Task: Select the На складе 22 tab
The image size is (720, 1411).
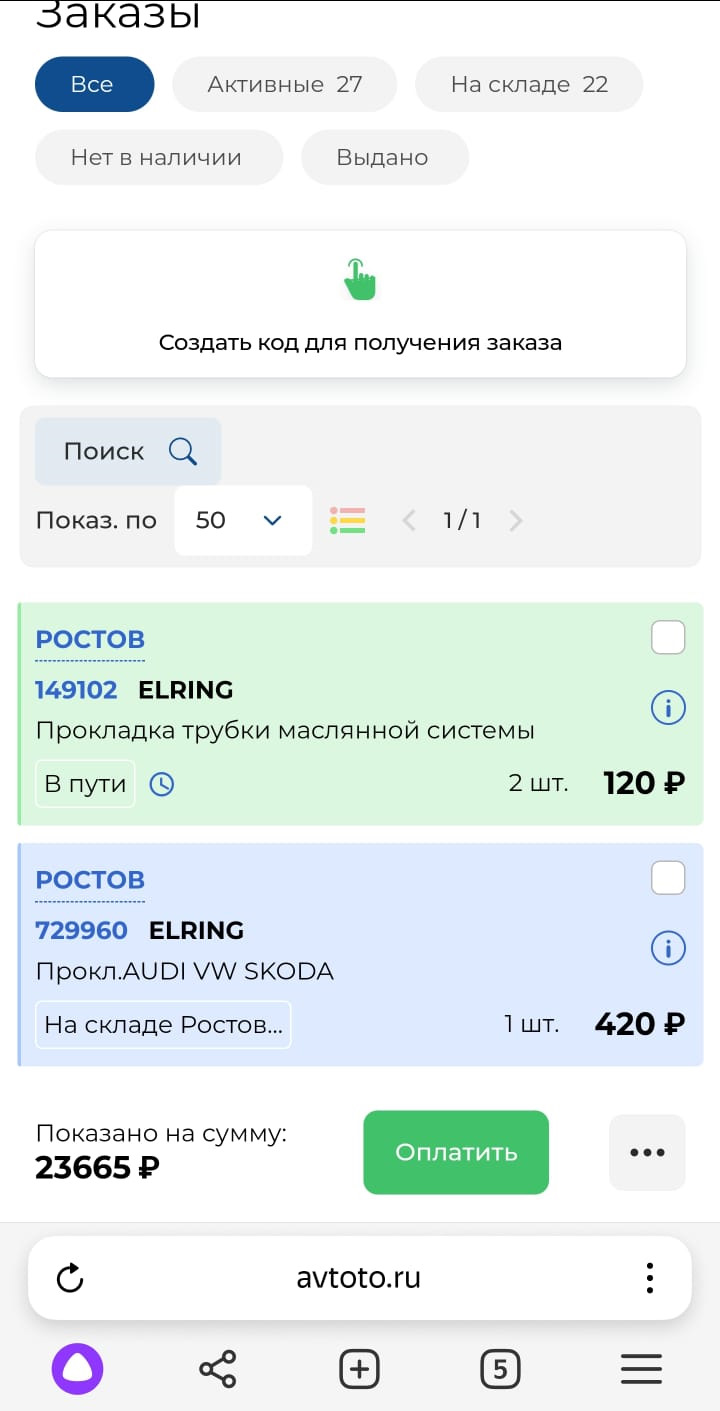Action: 529,85
